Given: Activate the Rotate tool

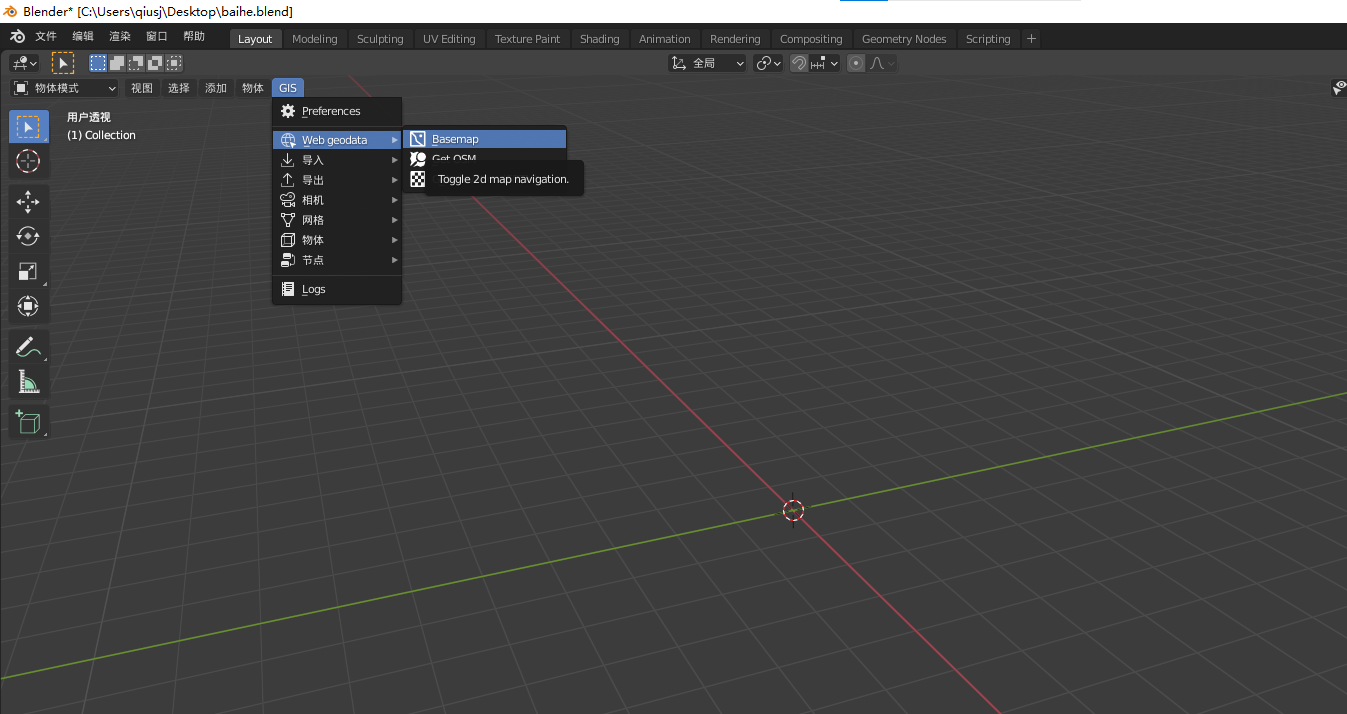Looking at the screenshot, I should [x=28, y=236].
